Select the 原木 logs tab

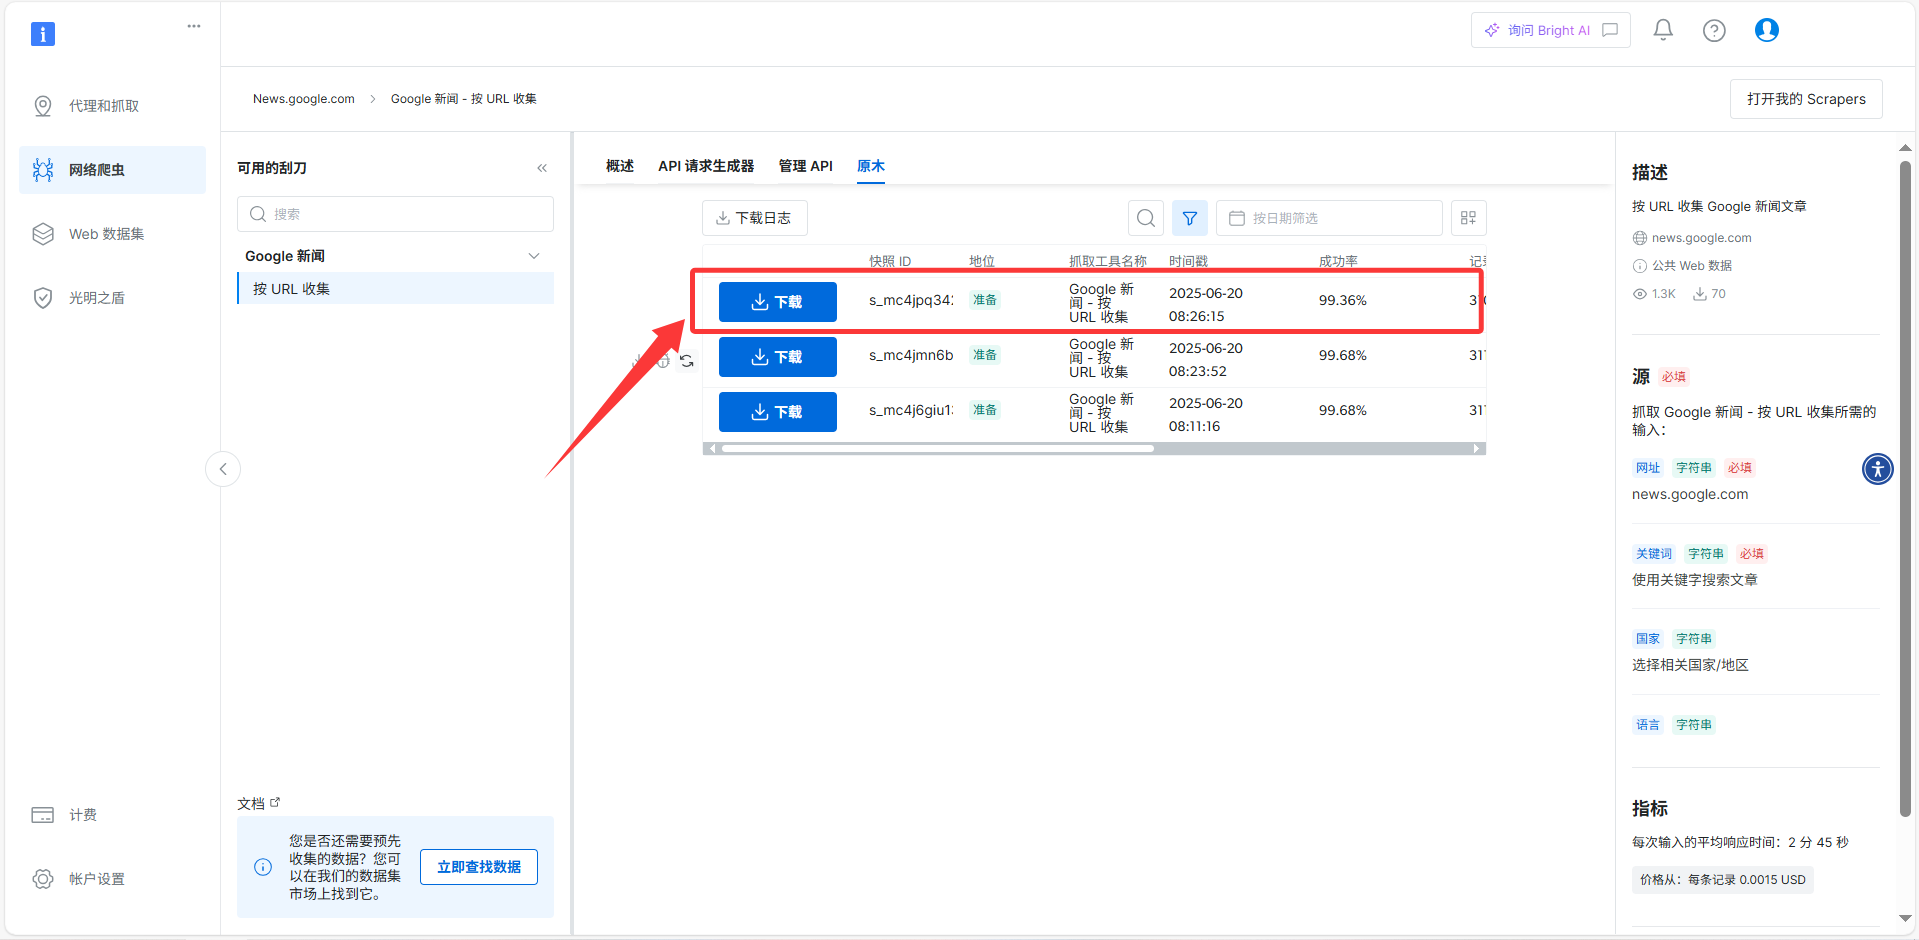871,166
